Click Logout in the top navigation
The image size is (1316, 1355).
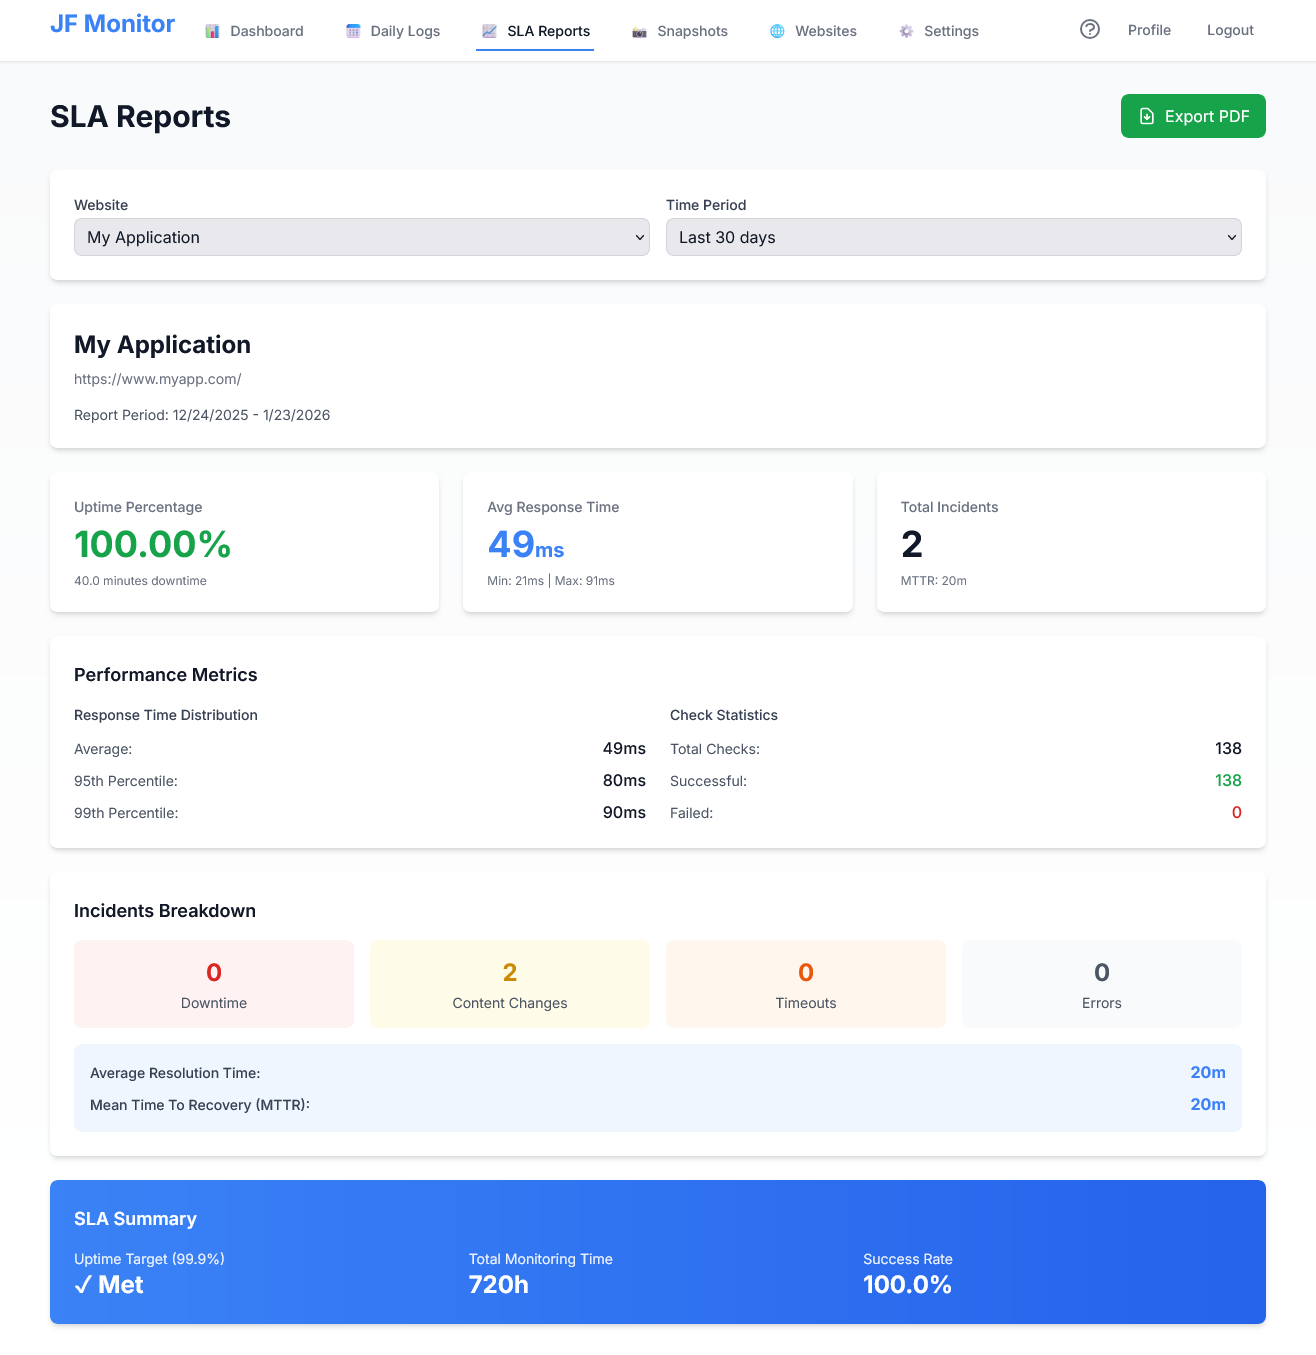click(x=1229, y=30)
